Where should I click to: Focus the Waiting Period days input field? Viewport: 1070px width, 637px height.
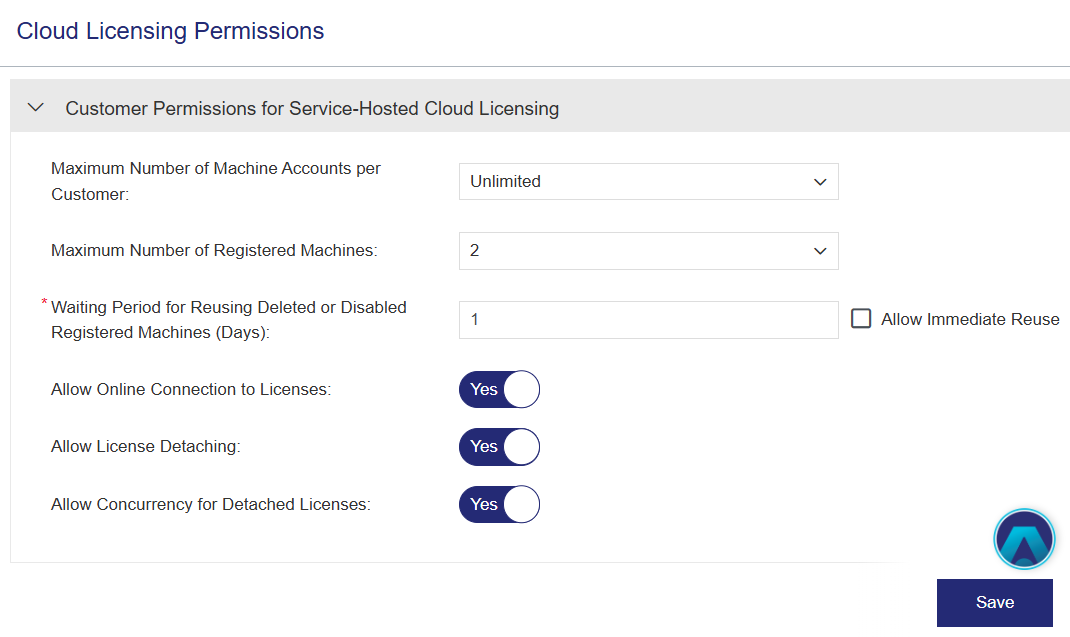[647, 320]
